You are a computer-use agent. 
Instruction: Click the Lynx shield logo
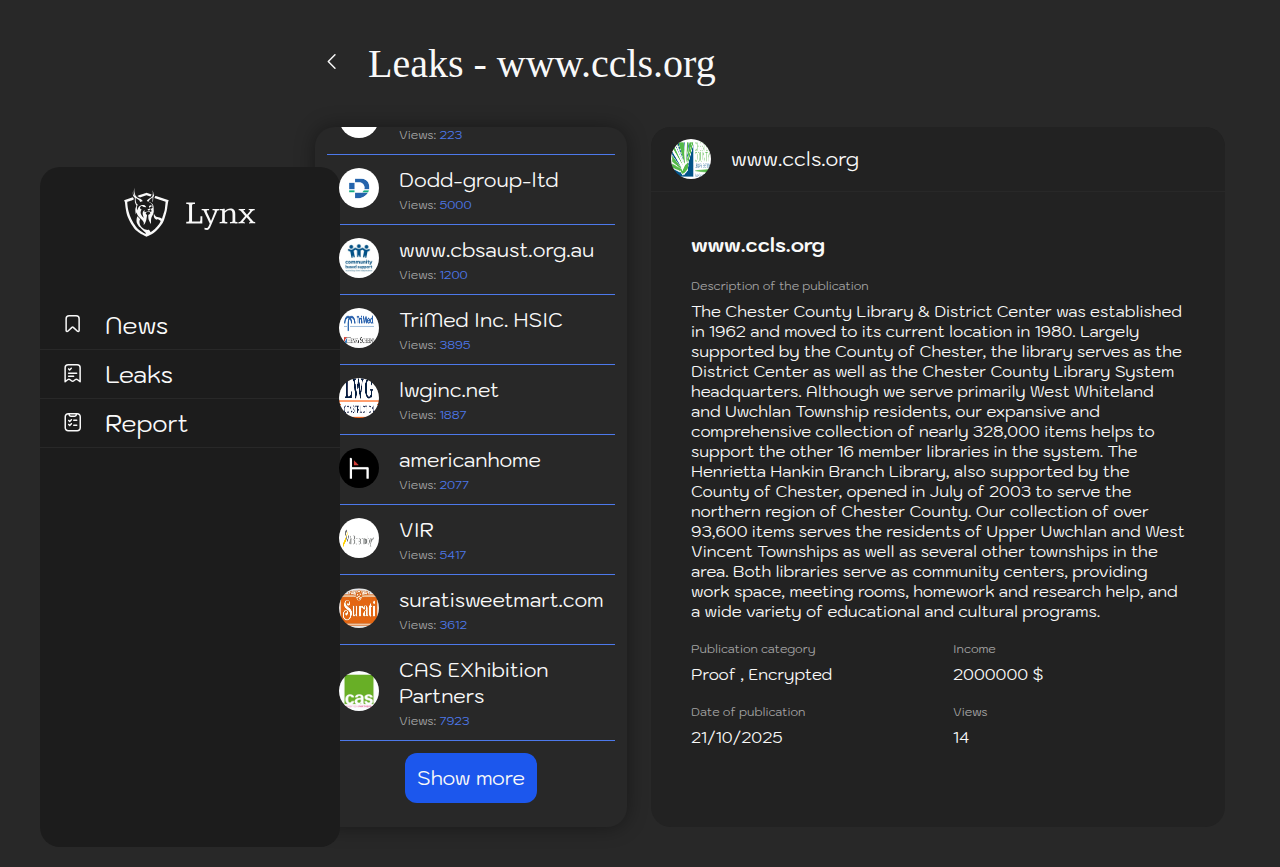click(x=146, y=213)
